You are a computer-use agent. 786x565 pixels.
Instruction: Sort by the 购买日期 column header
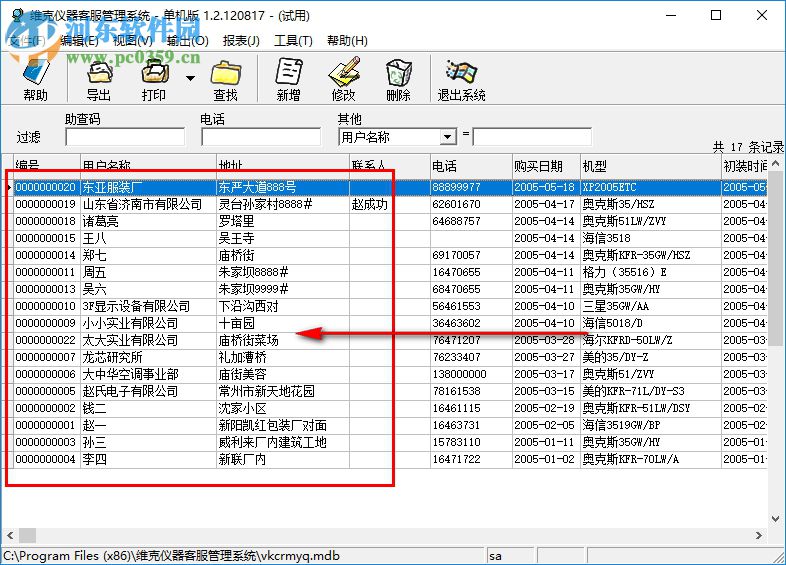(546, 166)
